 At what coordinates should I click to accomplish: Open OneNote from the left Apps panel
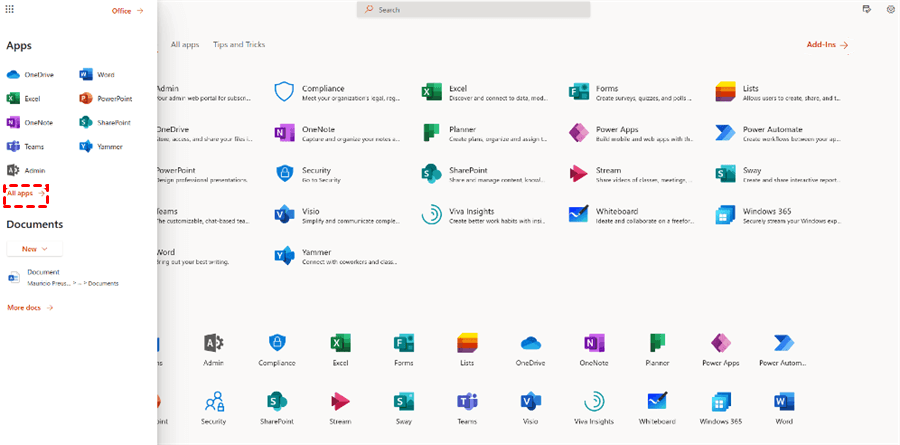30,122
